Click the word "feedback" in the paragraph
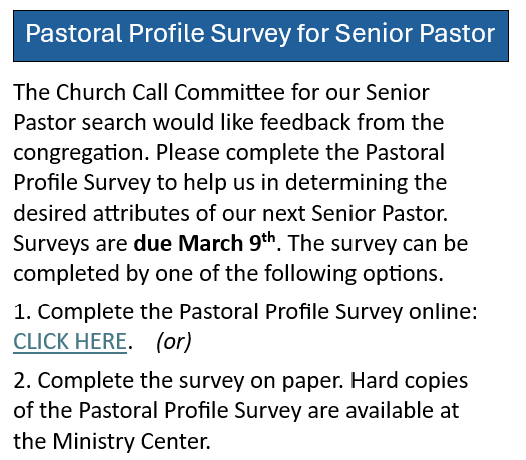 (305, 122)
